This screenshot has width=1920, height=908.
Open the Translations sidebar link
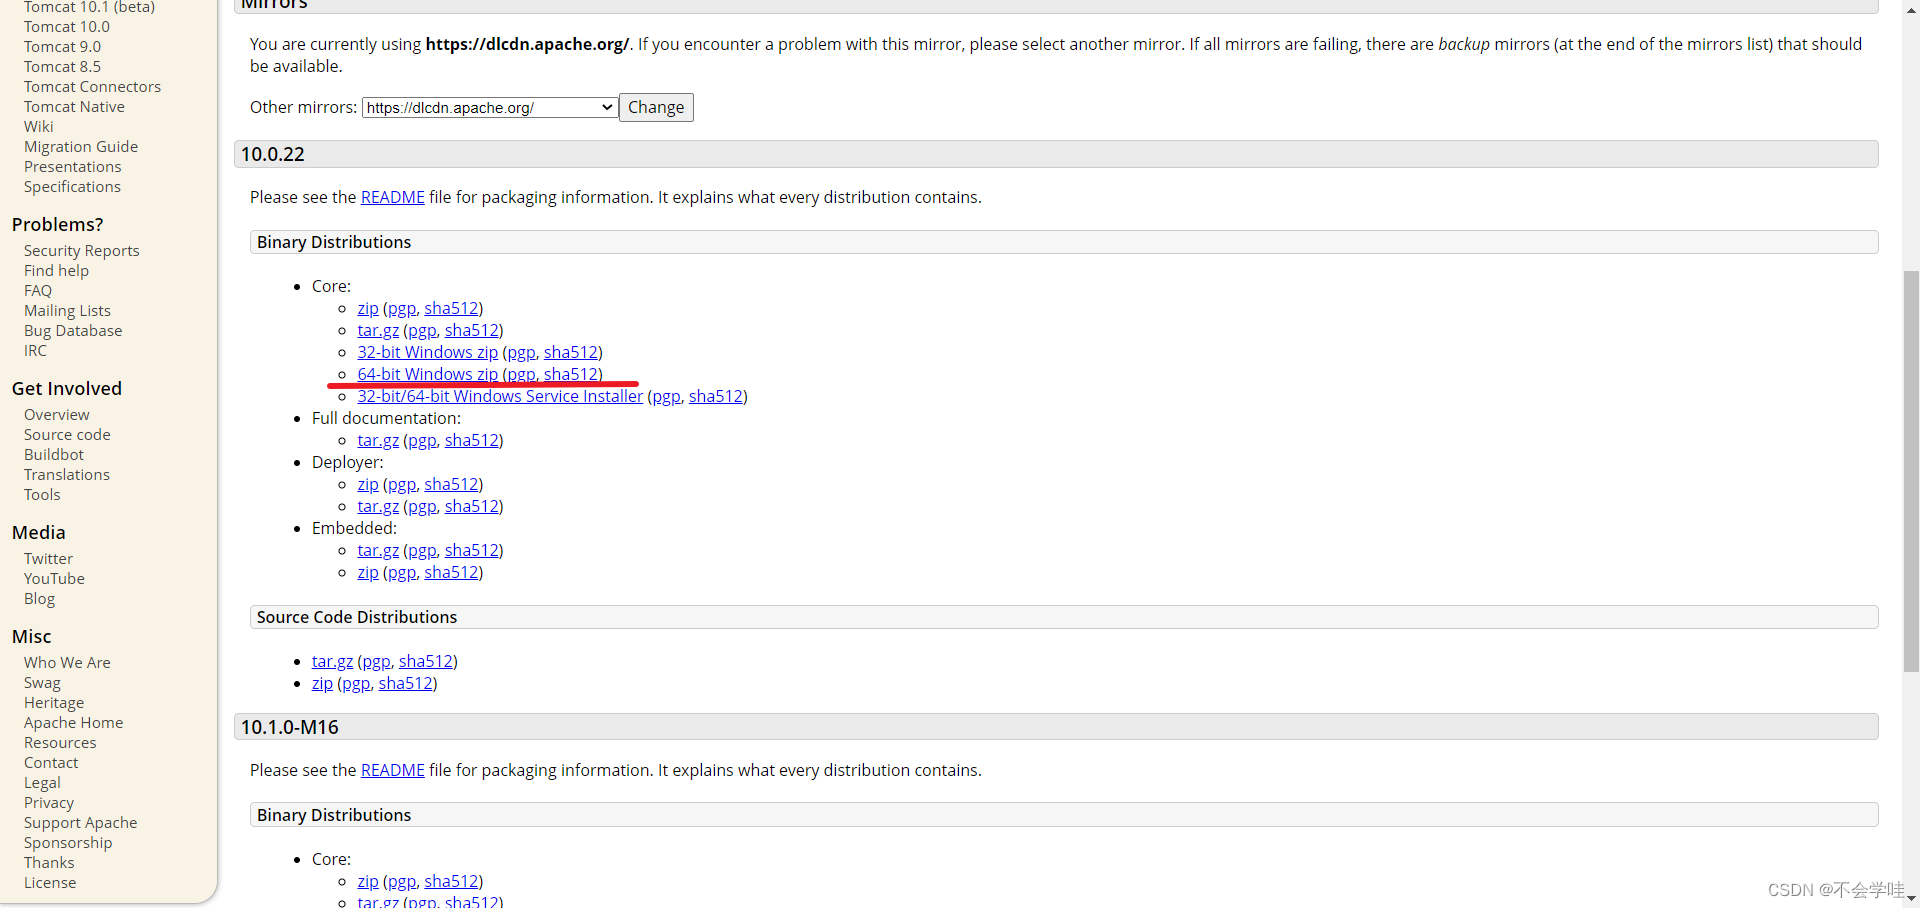(67, 475)
